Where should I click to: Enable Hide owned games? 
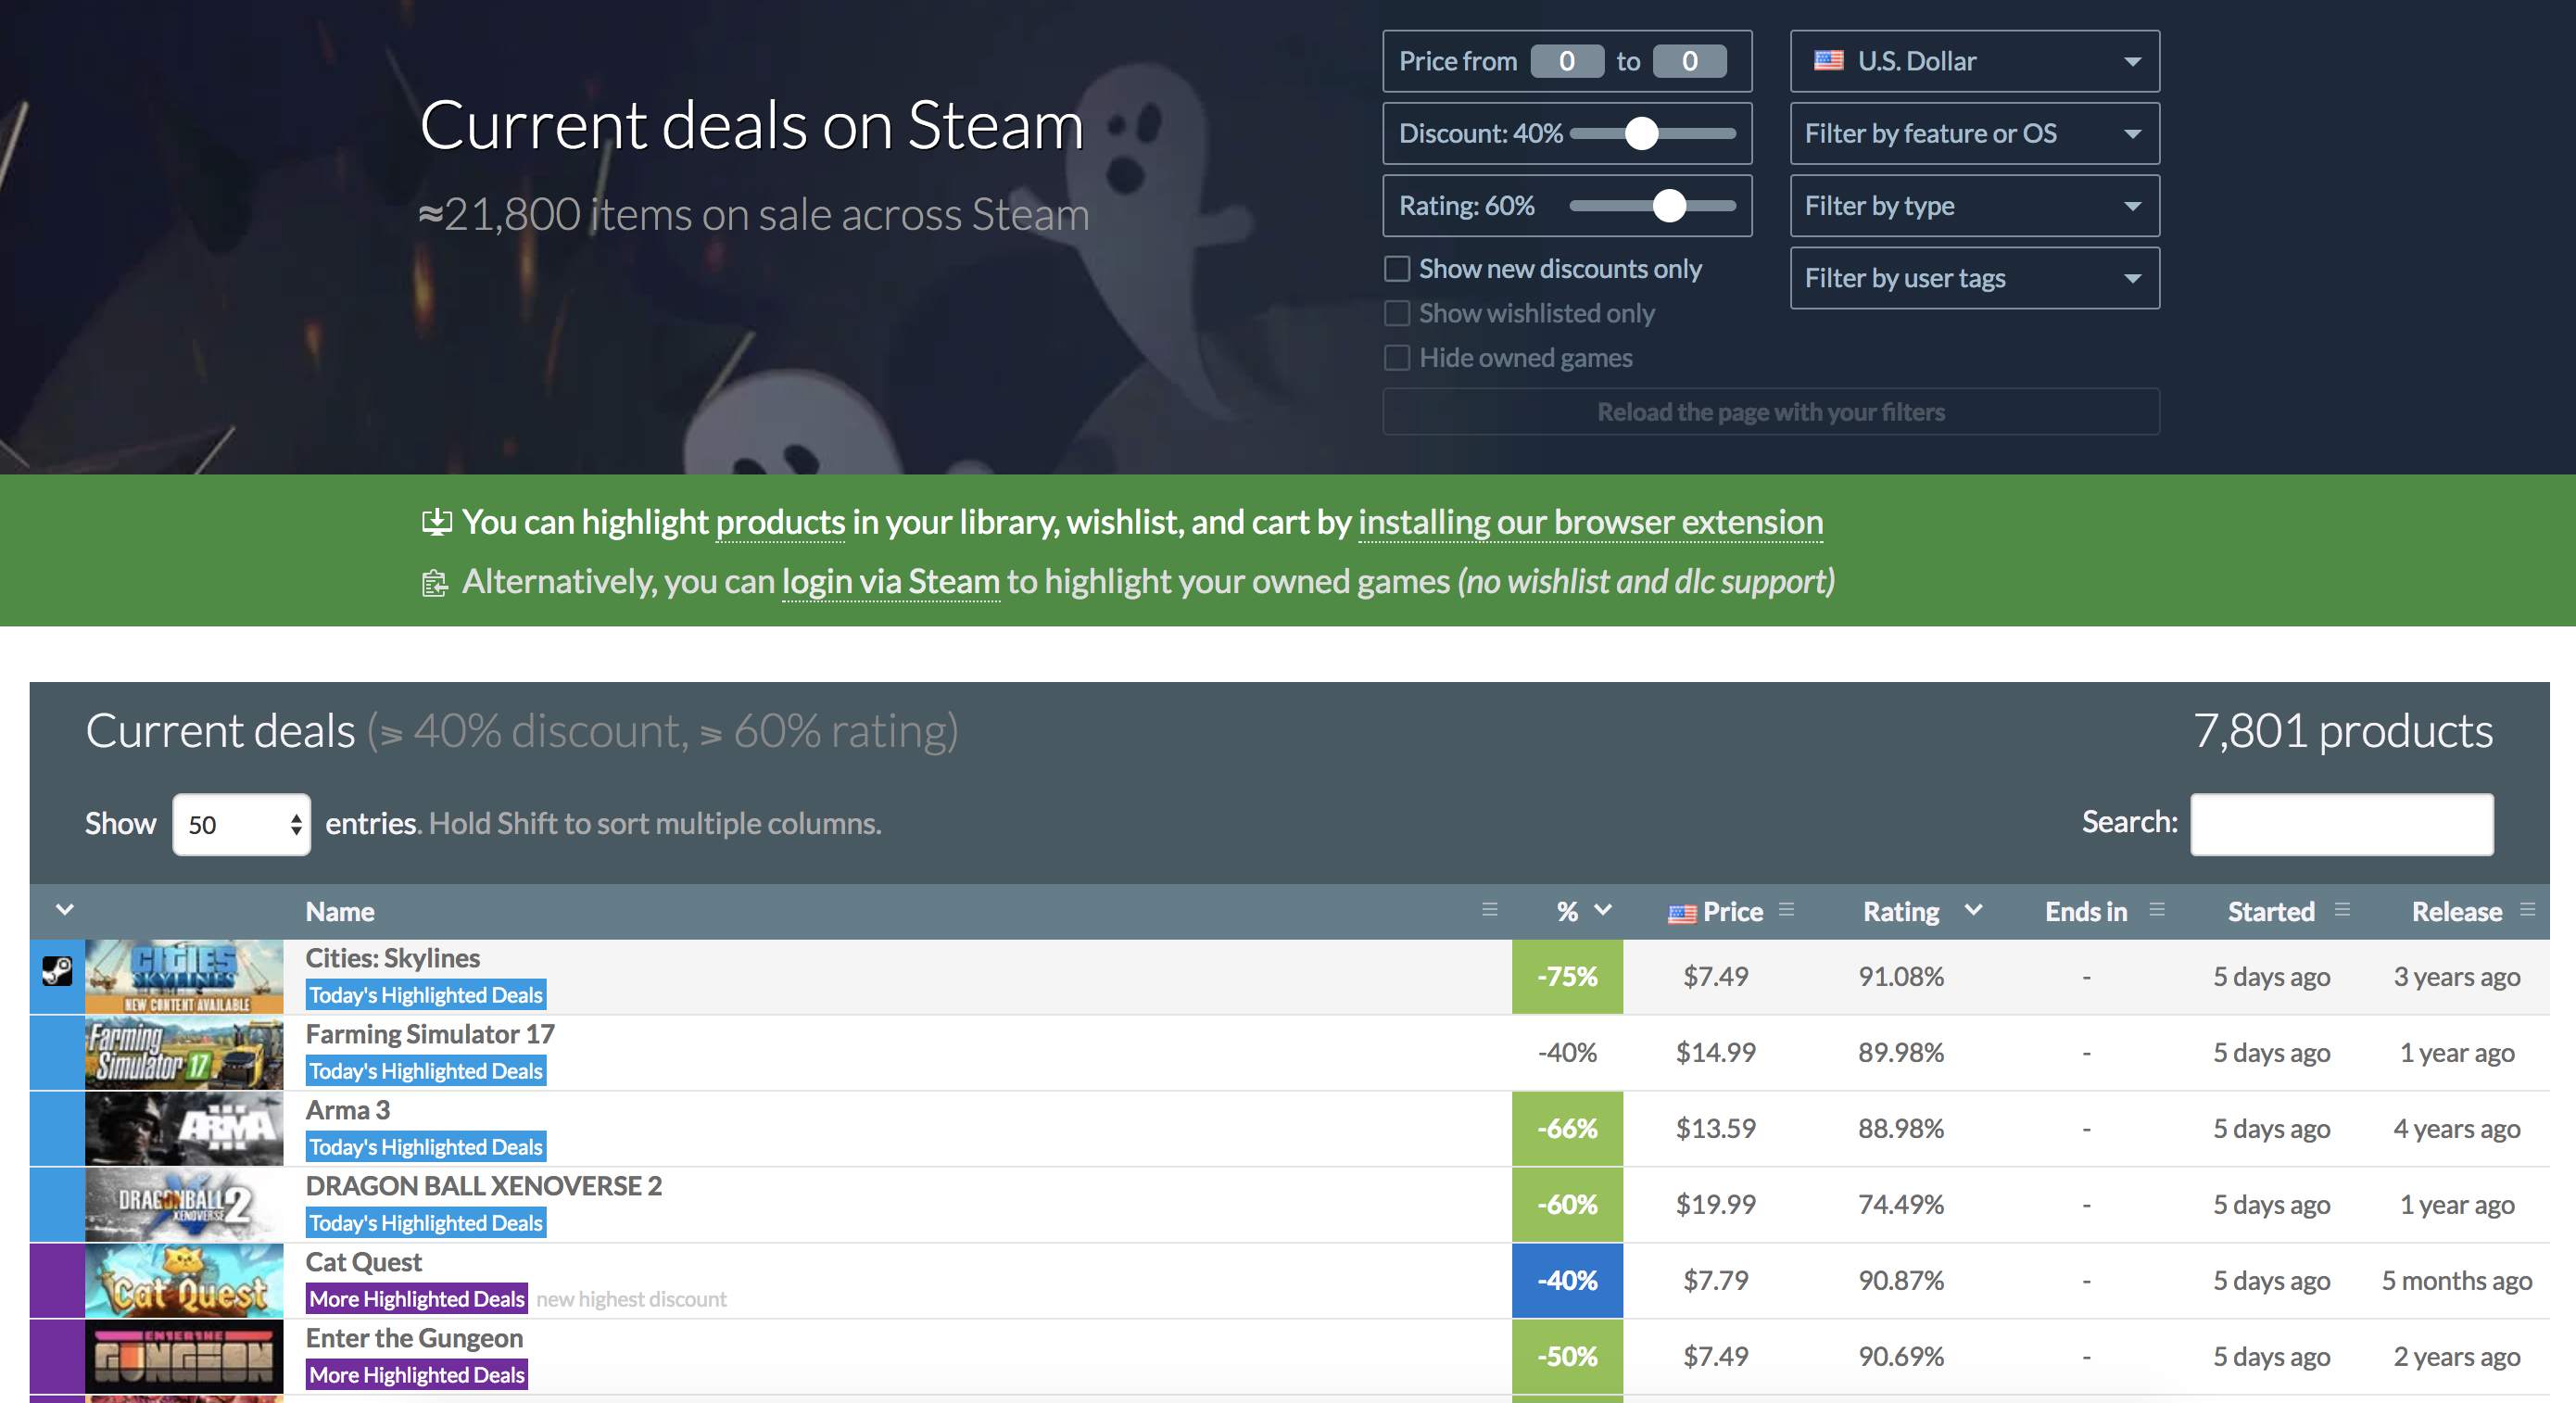(x=1397, y=357)
